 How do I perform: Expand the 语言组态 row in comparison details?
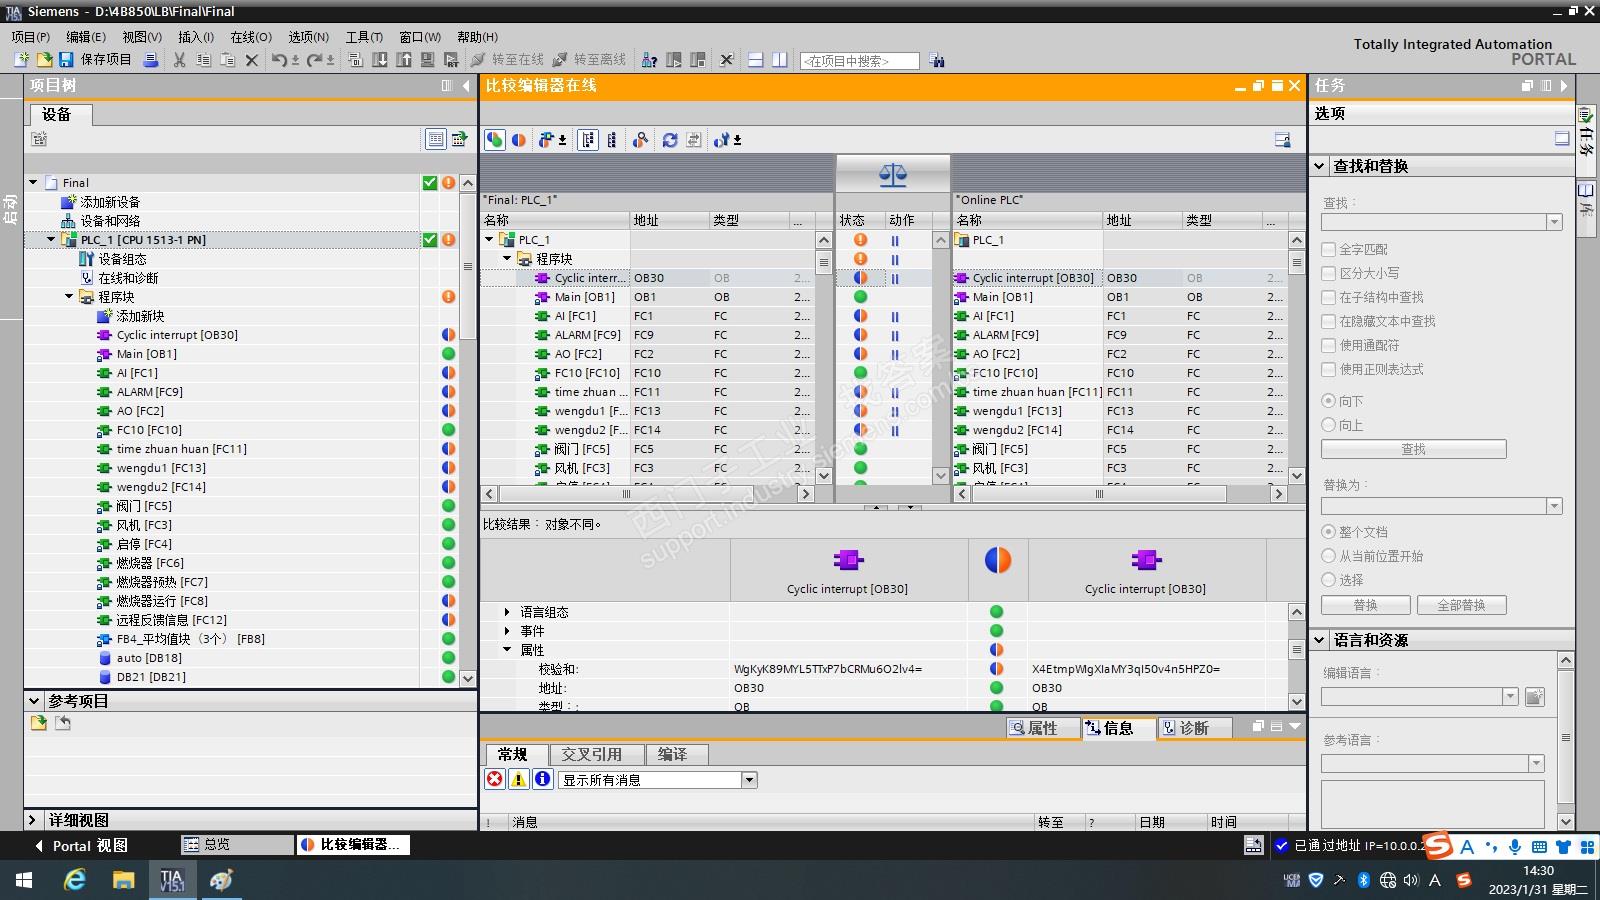[507, 612]
